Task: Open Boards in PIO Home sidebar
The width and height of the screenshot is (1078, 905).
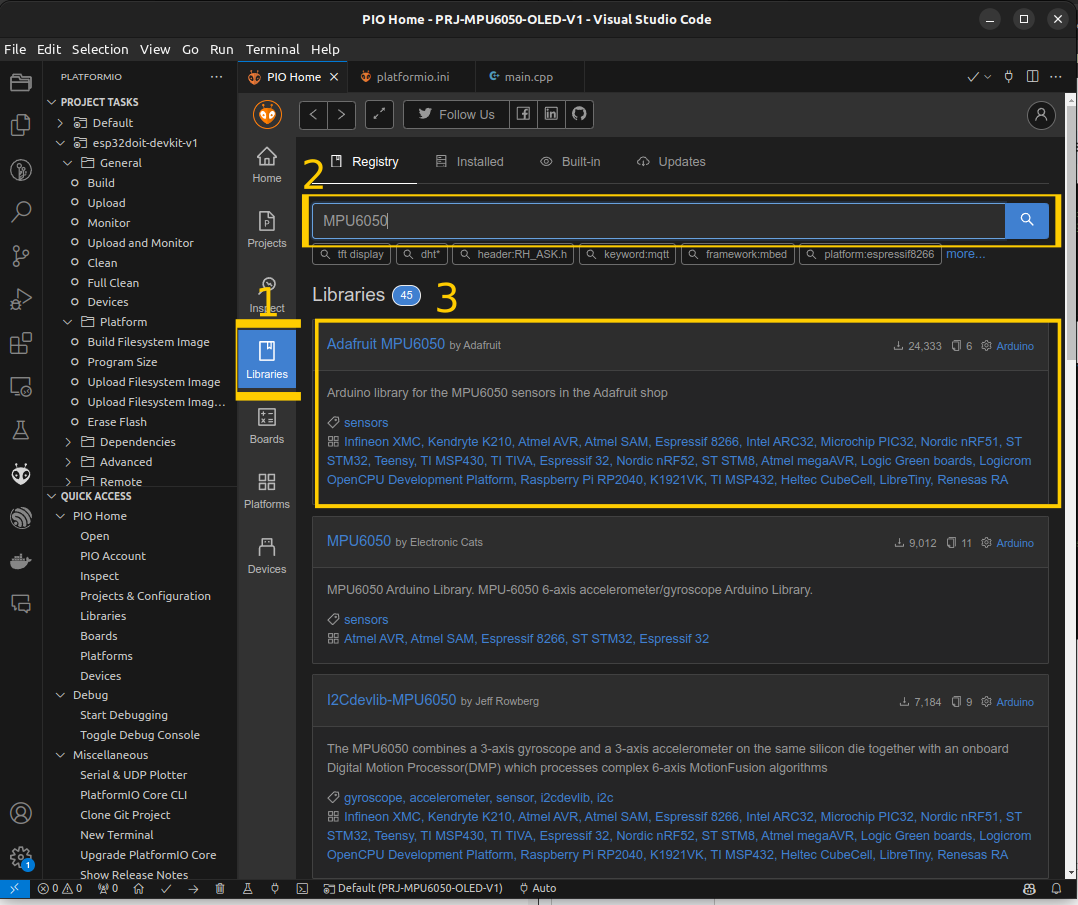Action: 267,426
